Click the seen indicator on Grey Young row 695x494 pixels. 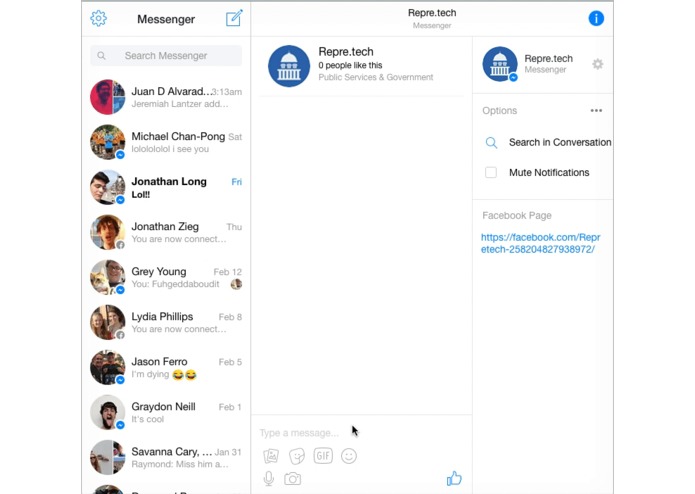pyautogui.click(x=236, y=284)
